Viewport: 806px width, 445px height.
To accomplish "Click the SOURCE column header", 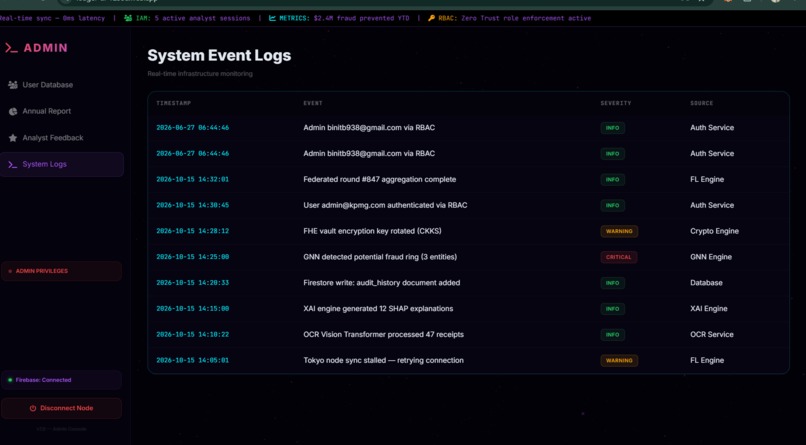I will click(702, 103).
